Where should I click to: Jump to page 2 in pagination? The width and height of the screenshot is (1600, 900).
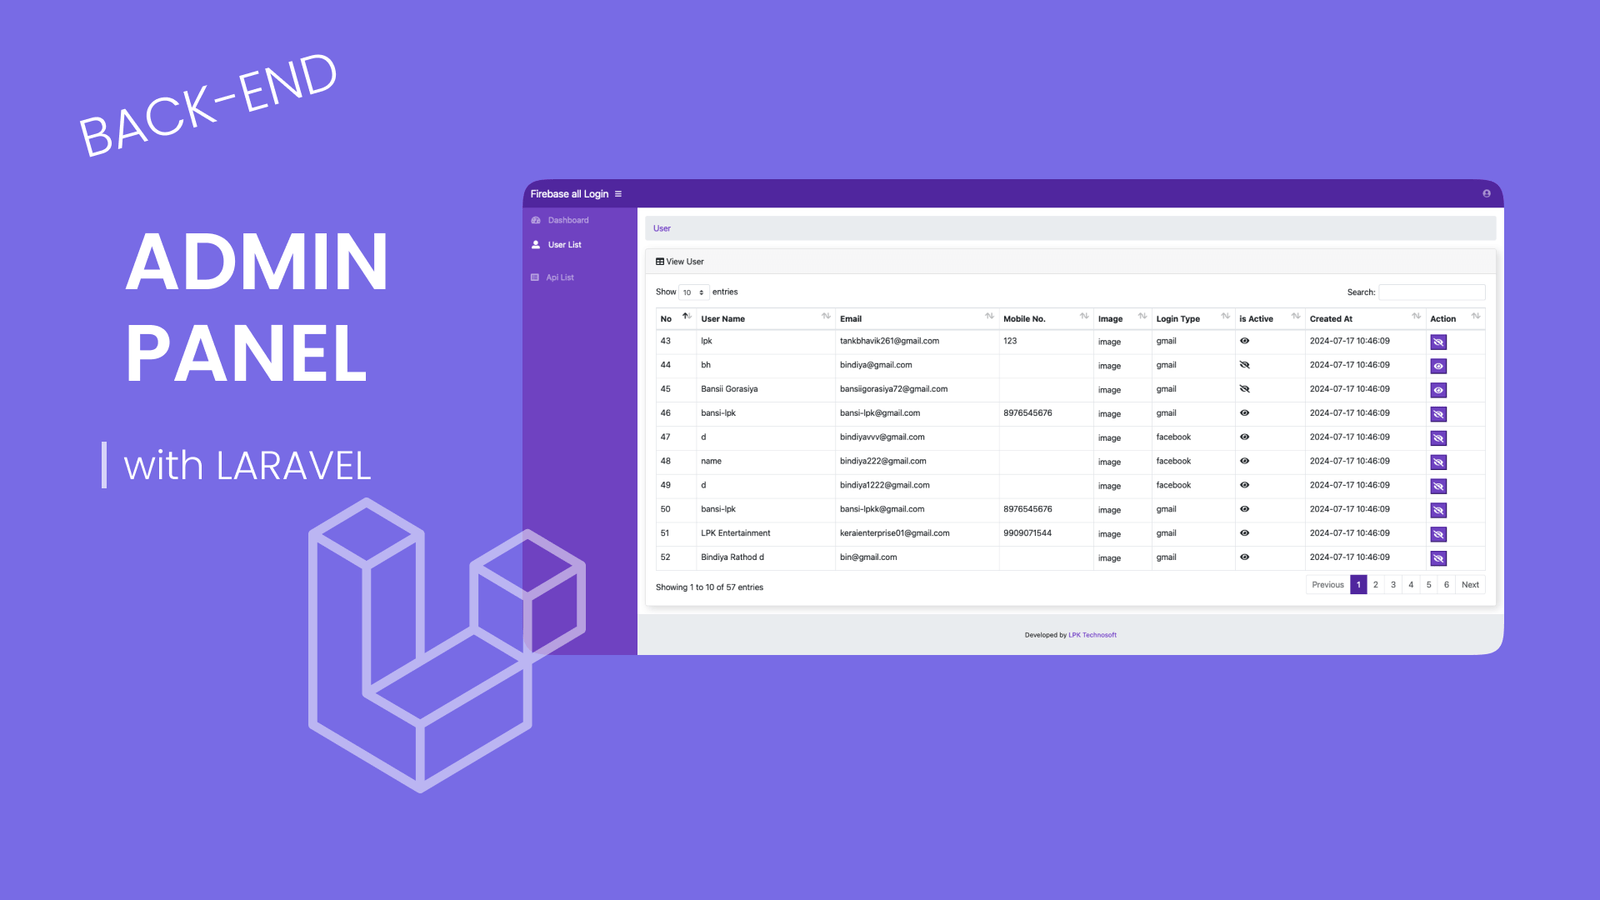click(x=1376, y=585)
